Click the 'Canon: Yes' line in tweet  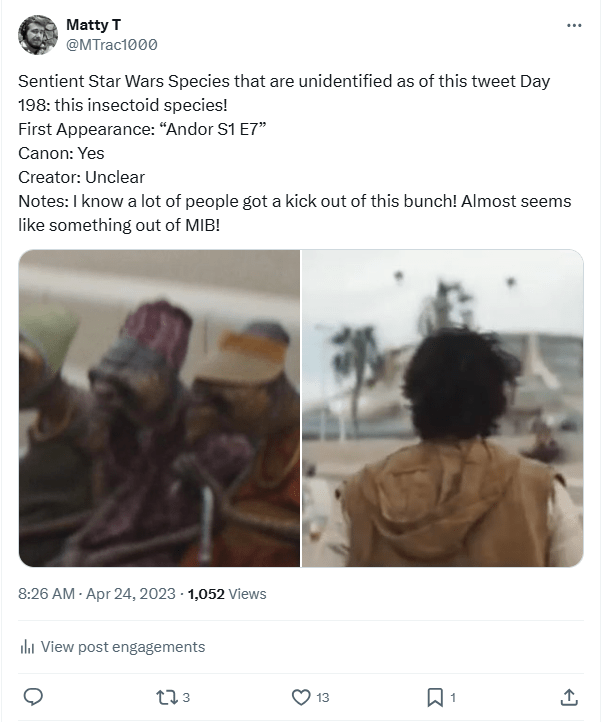tap(61, 153)
